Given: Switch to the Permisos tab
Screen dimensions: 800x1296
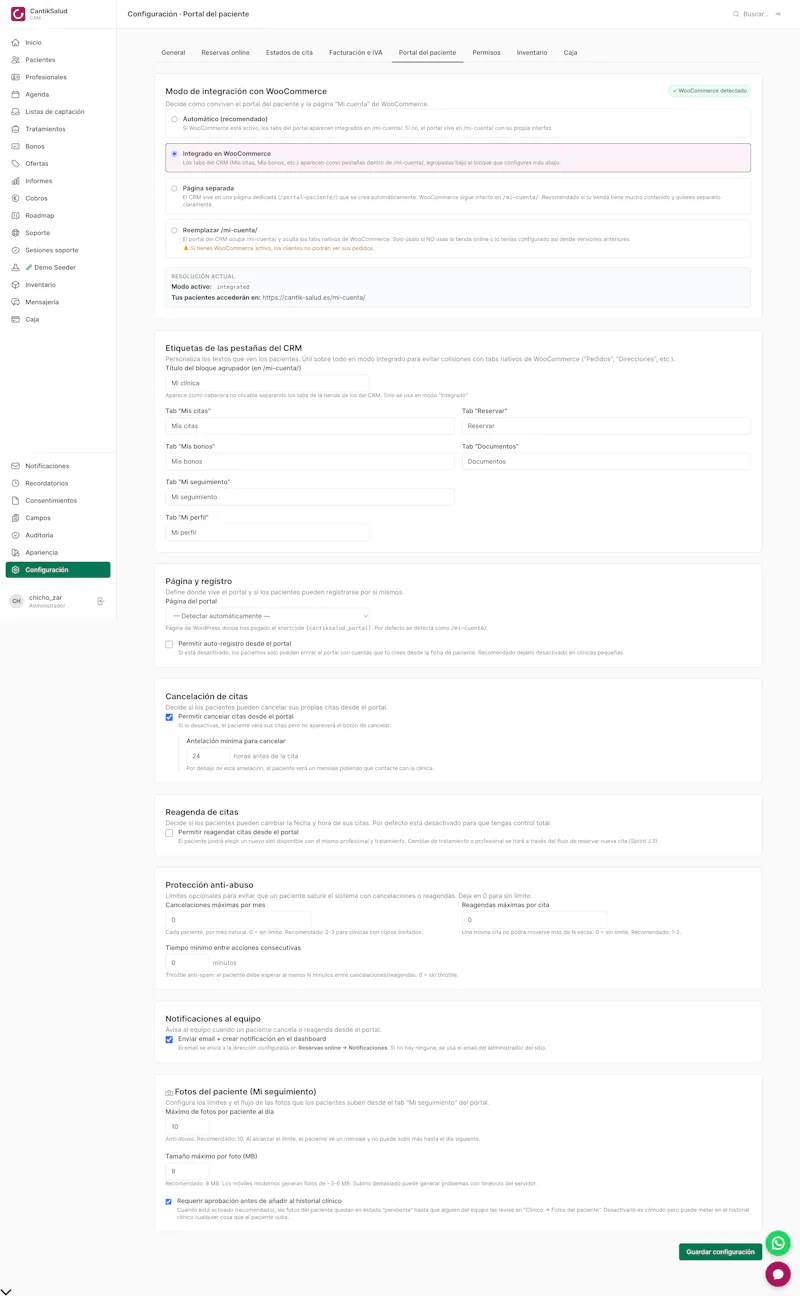Looking at the screenshot, I should (x=486, y=52).
